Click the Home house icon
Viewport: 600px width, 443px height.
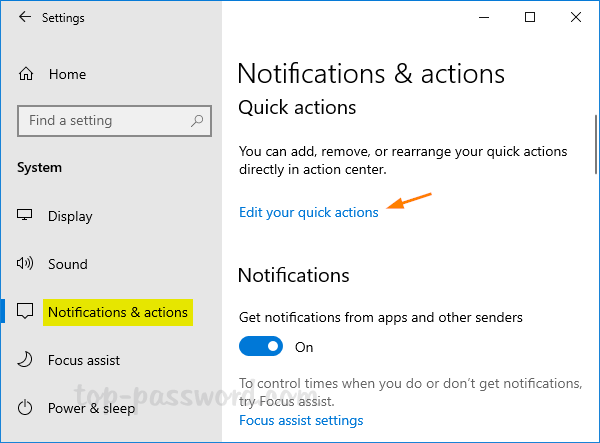[x=26, y=74]
